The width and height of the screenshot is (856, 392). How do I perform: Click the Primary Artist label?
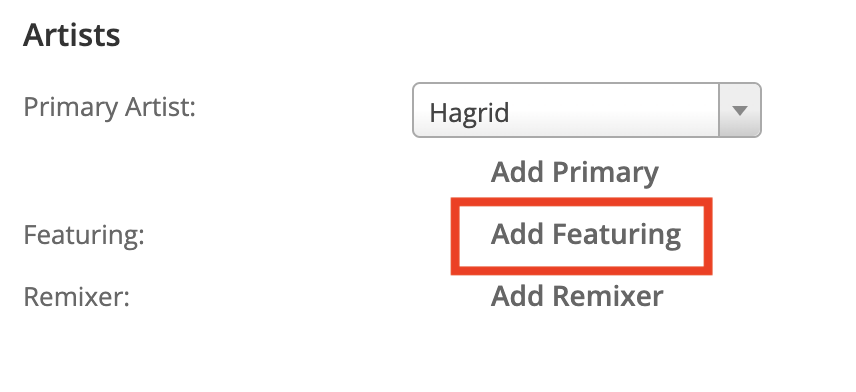click(109, 107)
